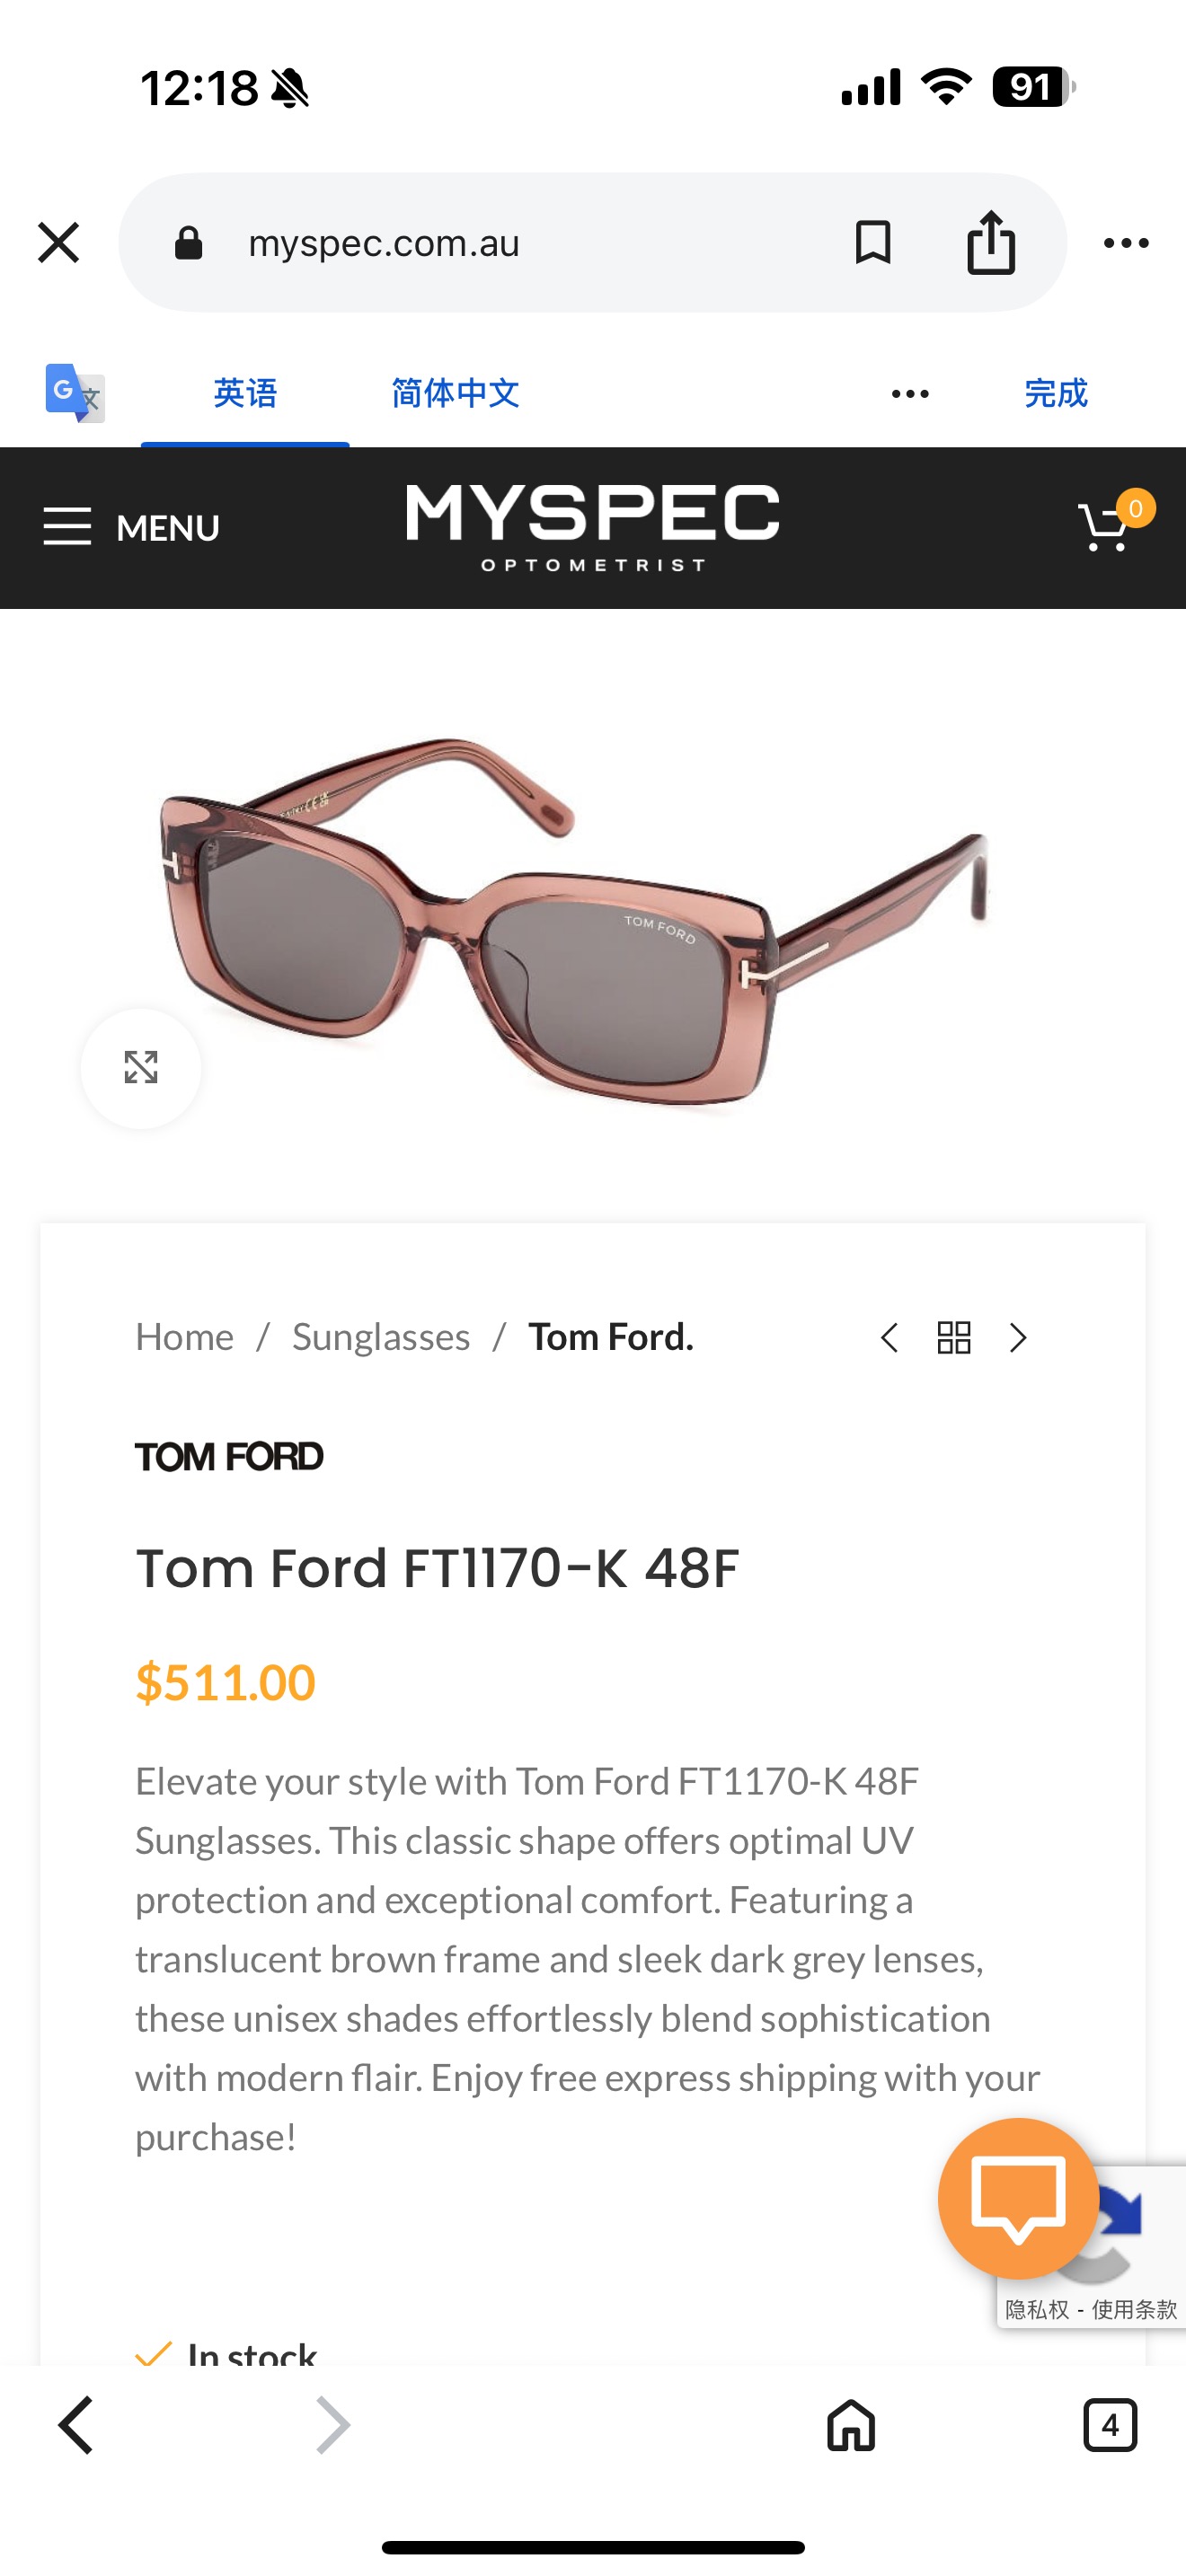Open translate bar more options
Image resolution: width=1186 pixels, height=2576 pixels.
(x=910, y=393)
